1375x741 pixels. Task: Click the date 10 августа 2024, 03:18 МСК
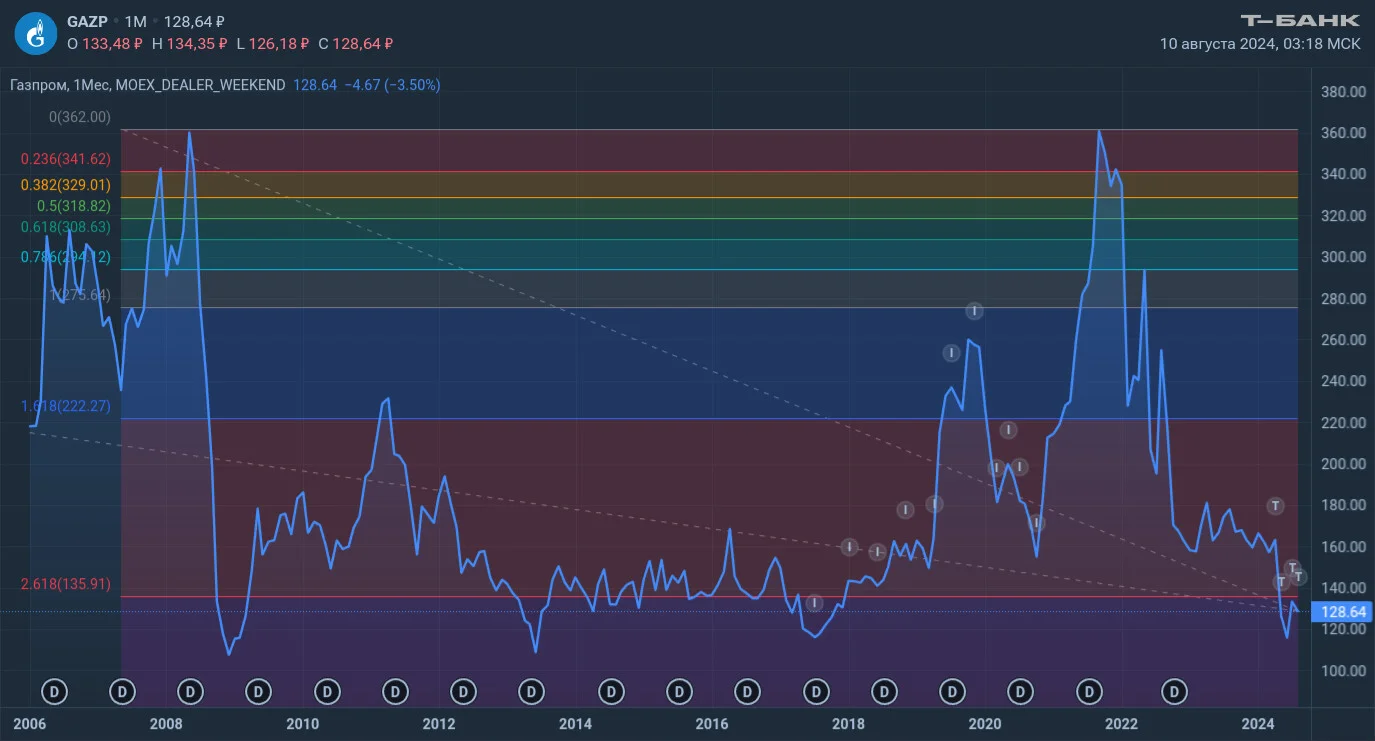point(1260,44)
